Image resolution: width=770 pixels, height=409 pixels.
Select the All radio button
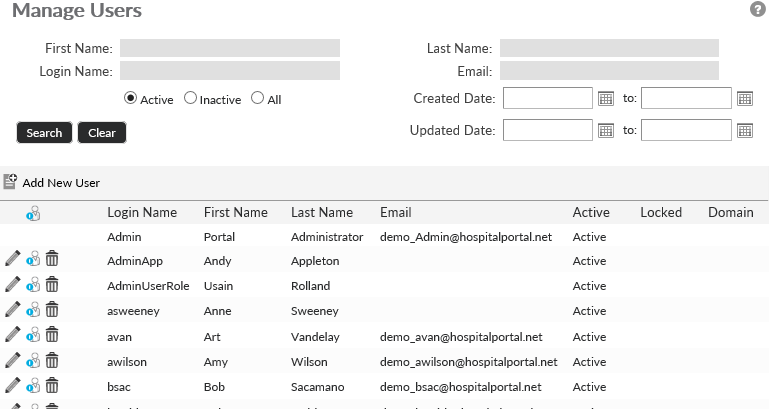258,98
